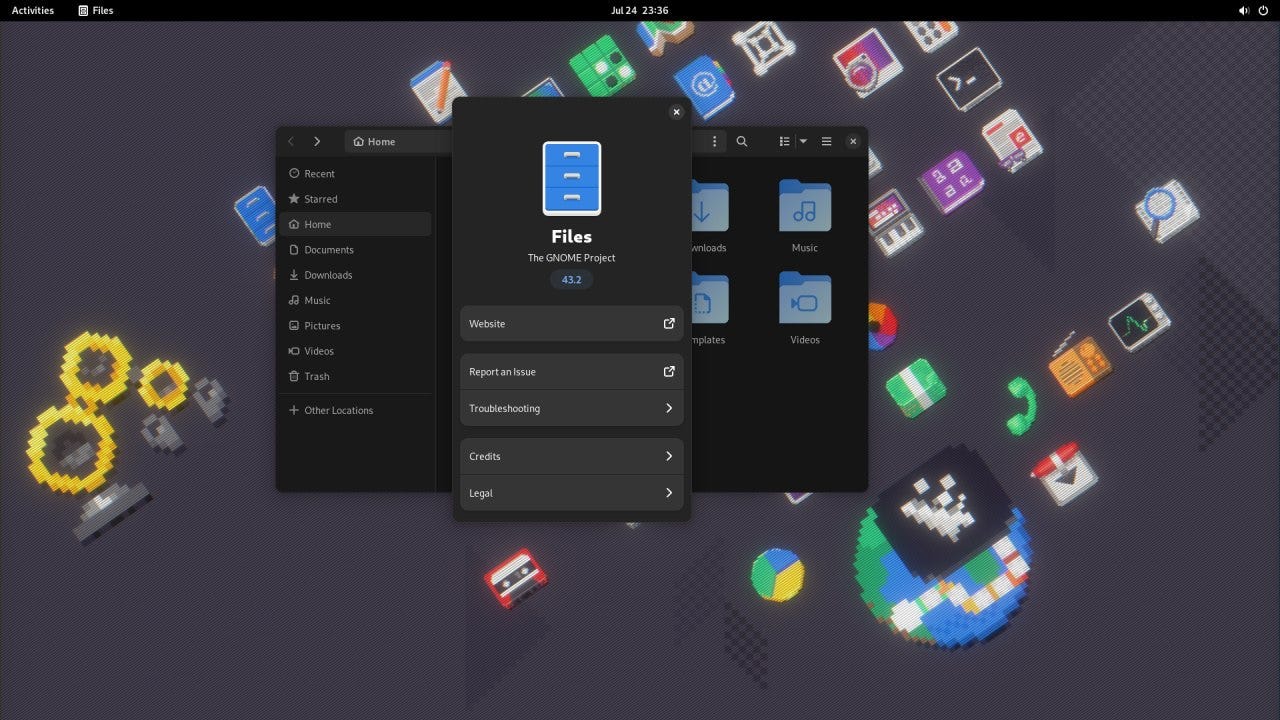Go back in Files window

291,141
